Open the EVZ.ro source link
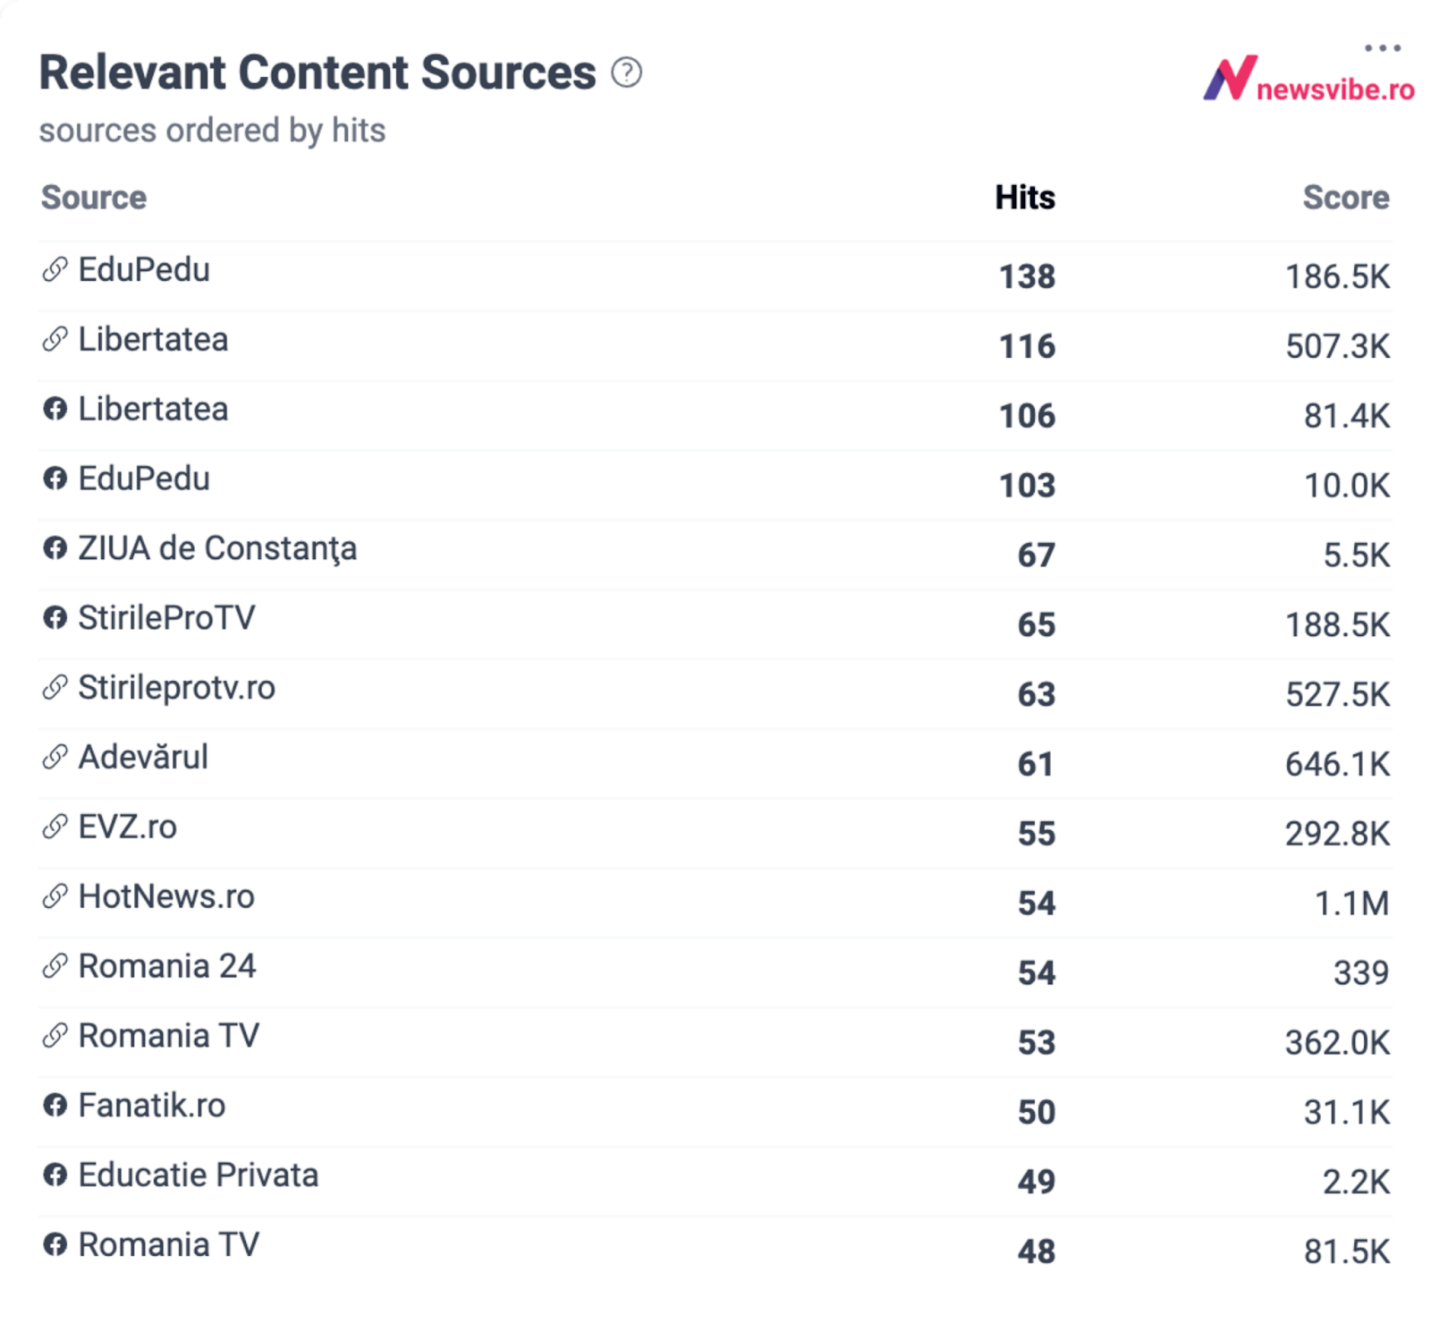The height and width of the screenshot is (1323, 1431). point(128,827)
